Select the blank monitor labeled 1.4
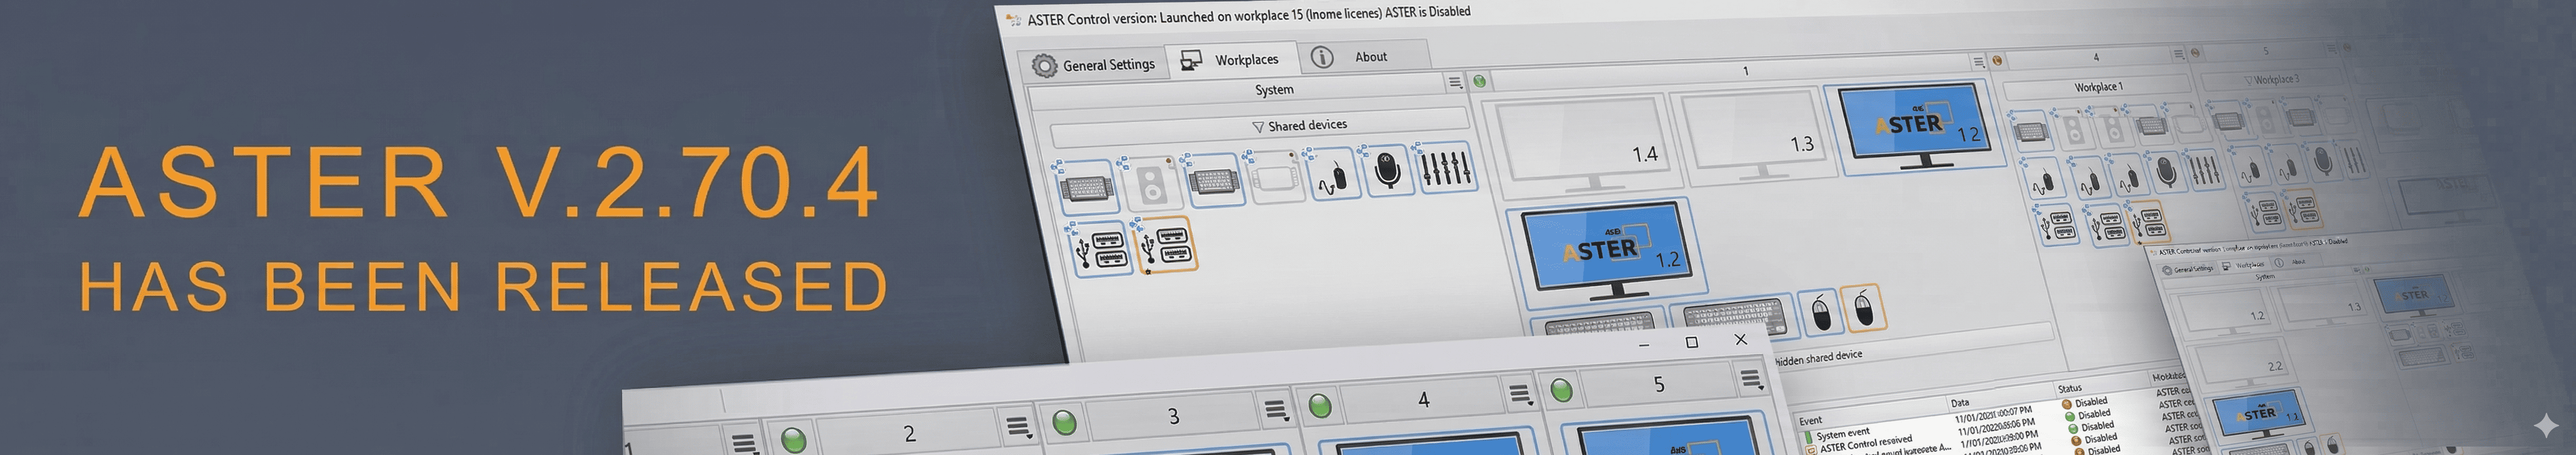The image size is (2576, 455). click(1576, 142)
